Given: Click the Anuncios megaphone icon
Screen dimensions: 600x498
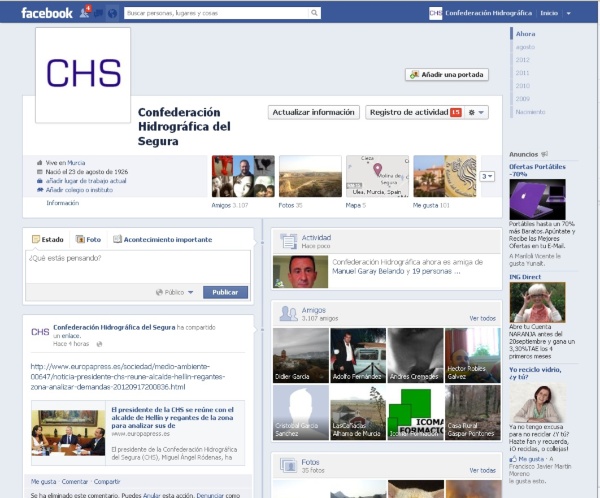Looking at the screenshot, I should point(545,154).
